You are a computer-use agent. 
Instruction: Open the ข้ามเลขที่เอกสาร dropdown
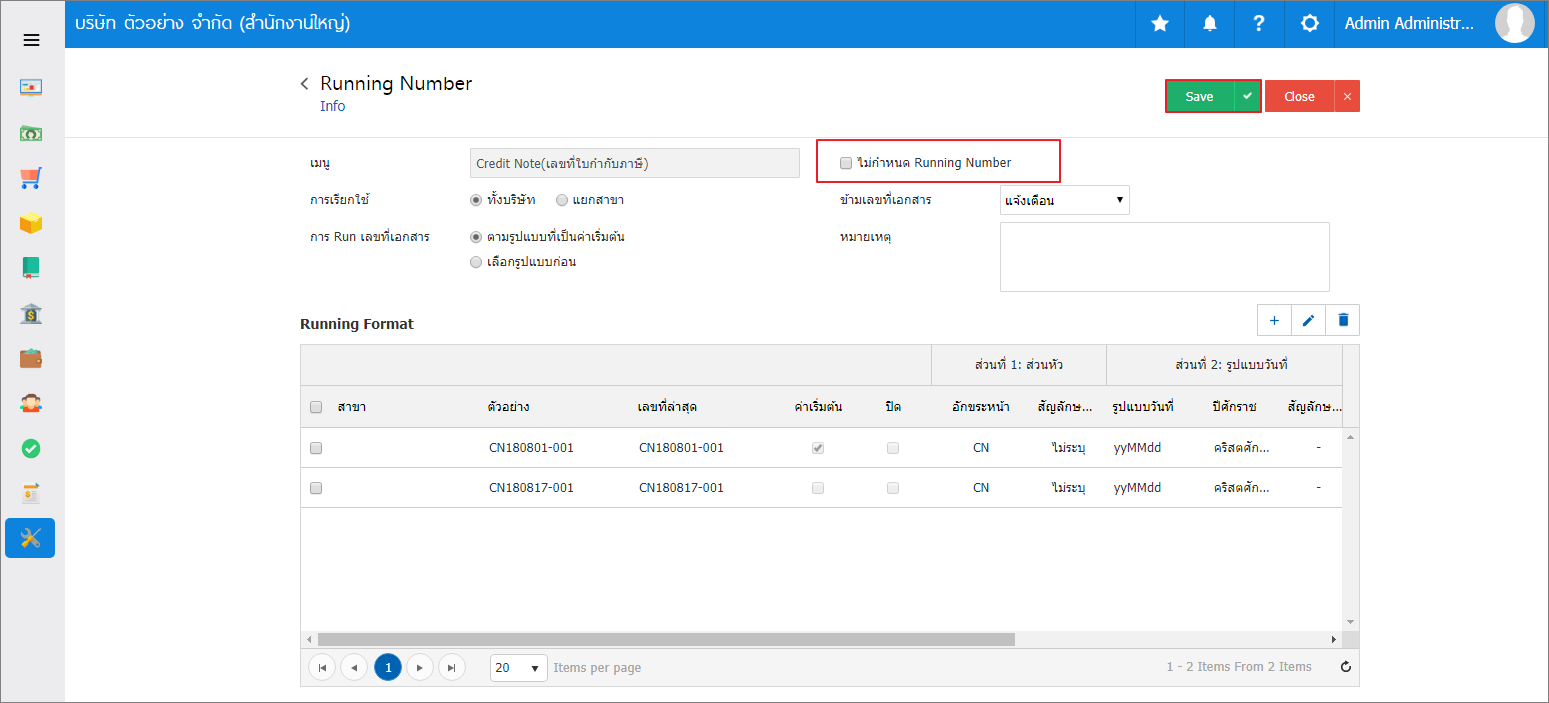pyautogui.click(x=1065, y=200)
